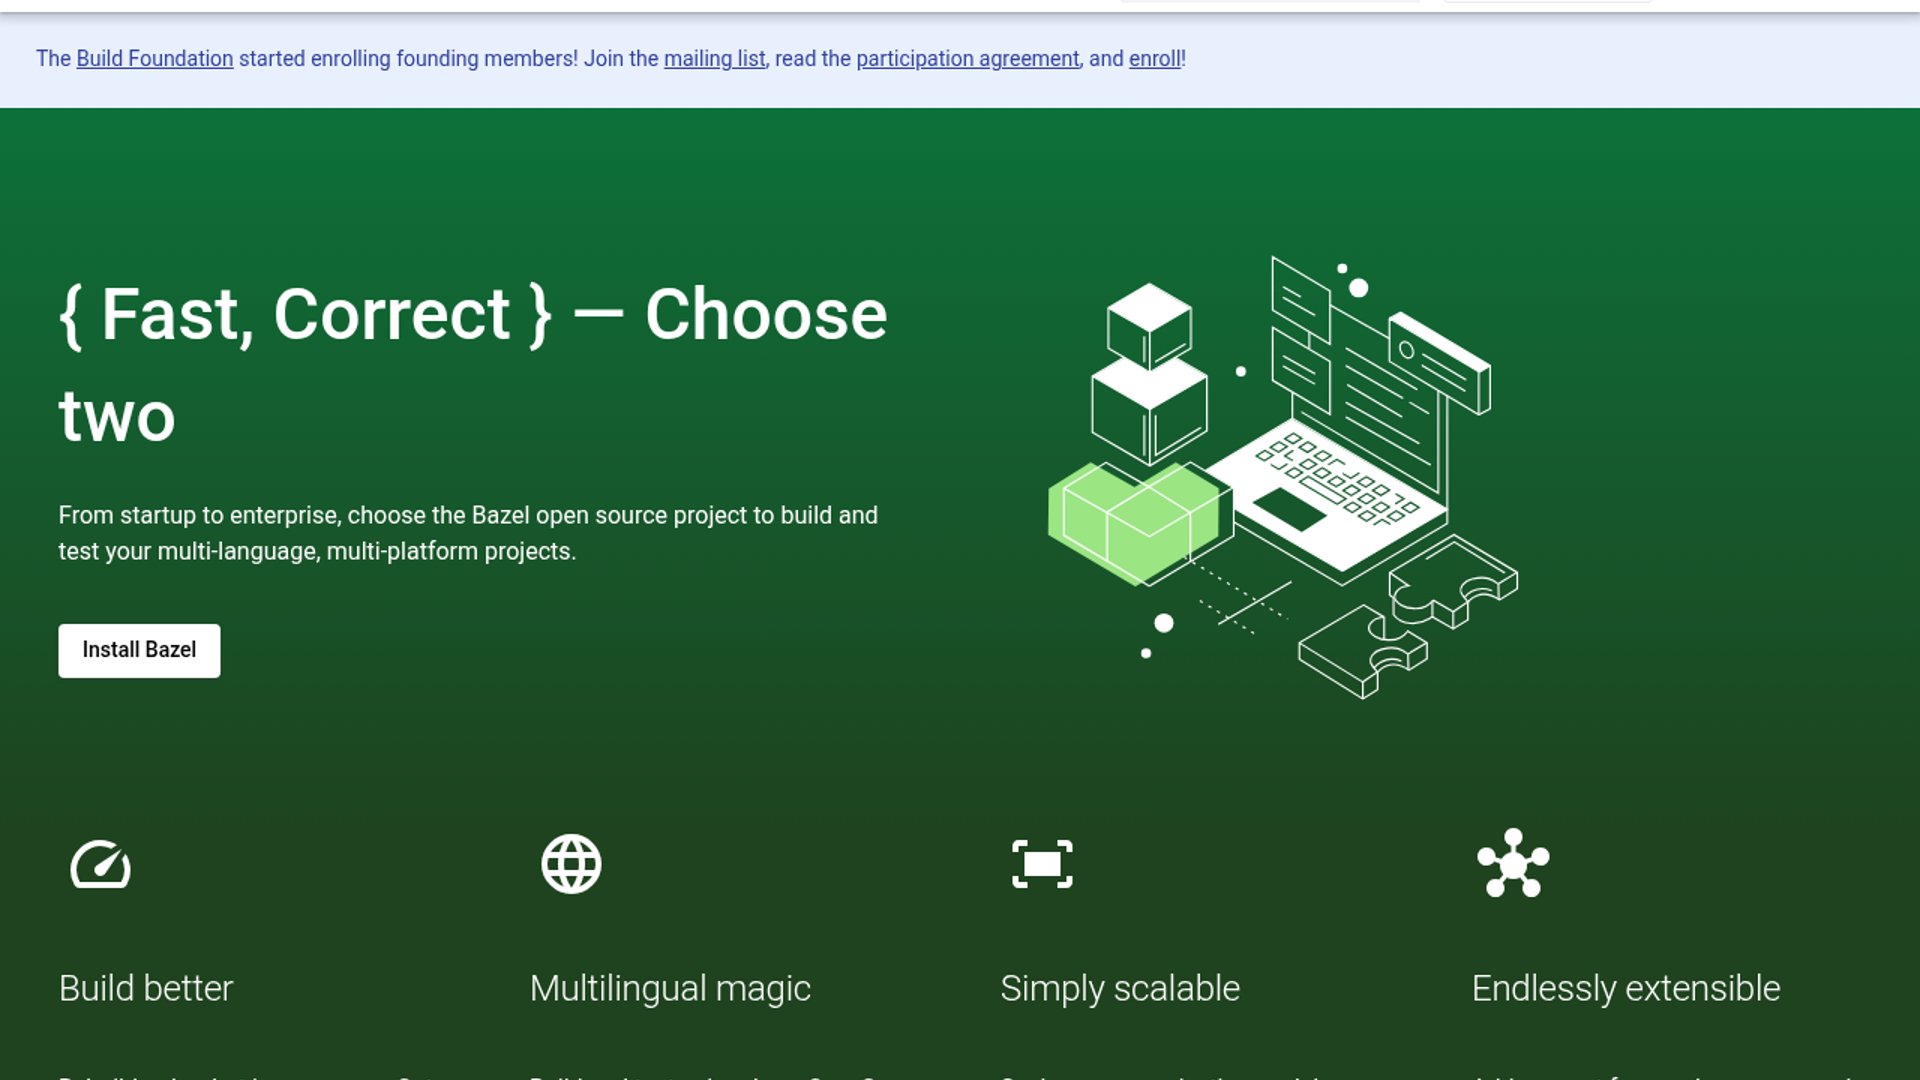This screenshot has height=1080, width=1920.
Task: Click the enroll link in banner
Action: pos(1154,59)
